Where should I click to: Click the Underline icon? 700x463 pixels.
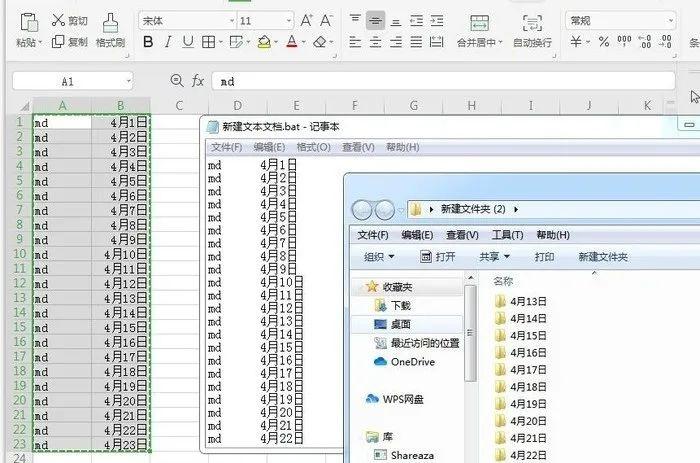point(187,42)
